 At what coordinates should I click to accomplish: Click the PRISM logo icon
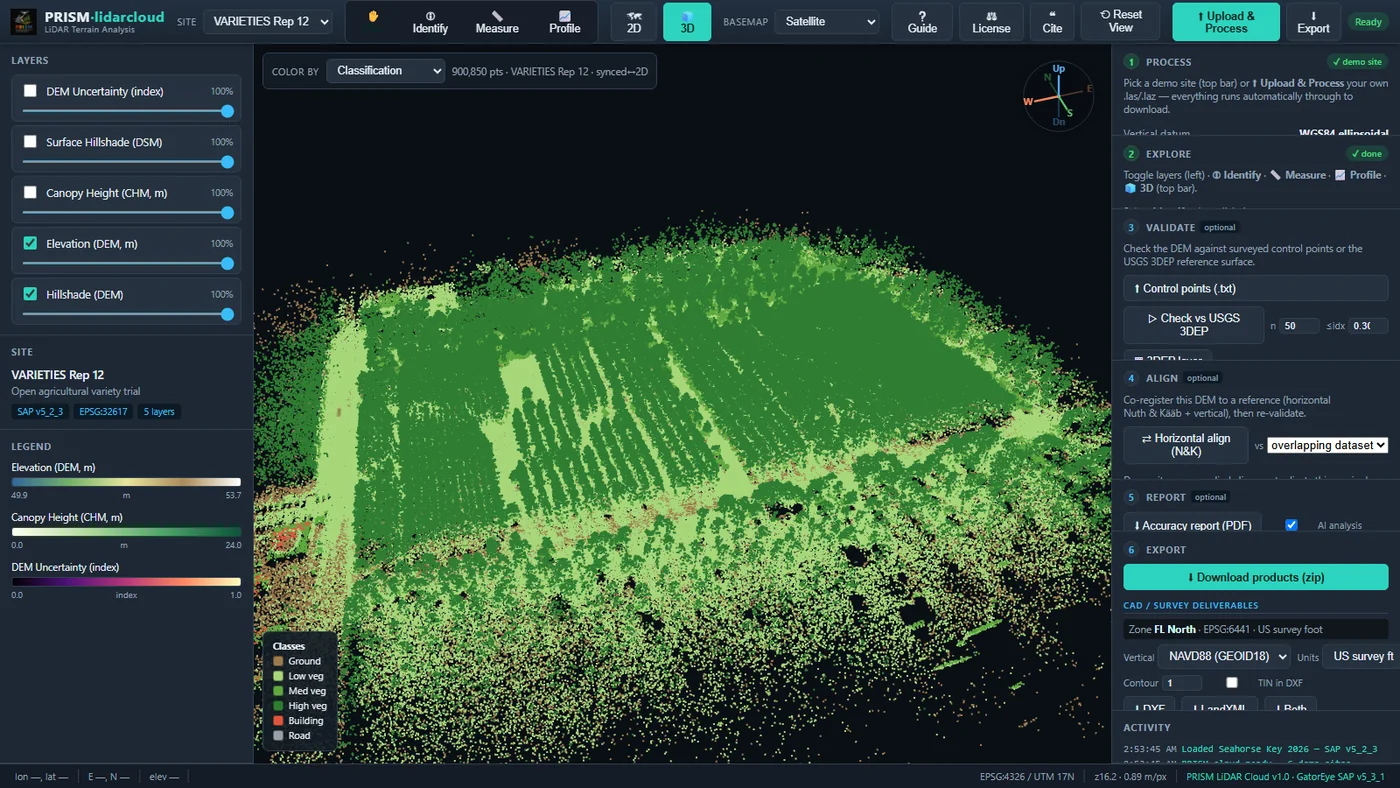click(24, 21)
